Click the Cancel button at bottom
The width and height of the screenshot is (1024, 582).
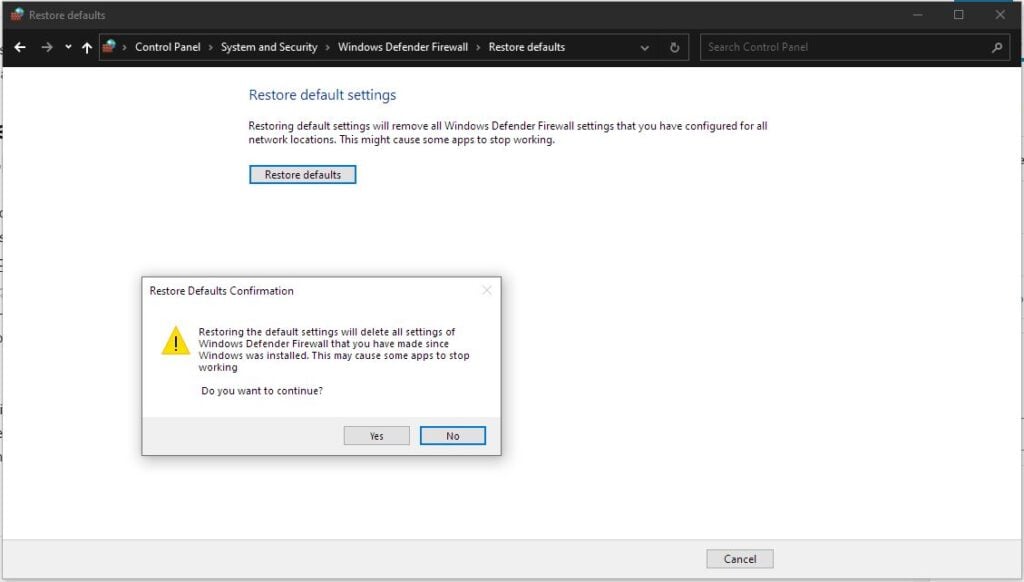(739, 559)
